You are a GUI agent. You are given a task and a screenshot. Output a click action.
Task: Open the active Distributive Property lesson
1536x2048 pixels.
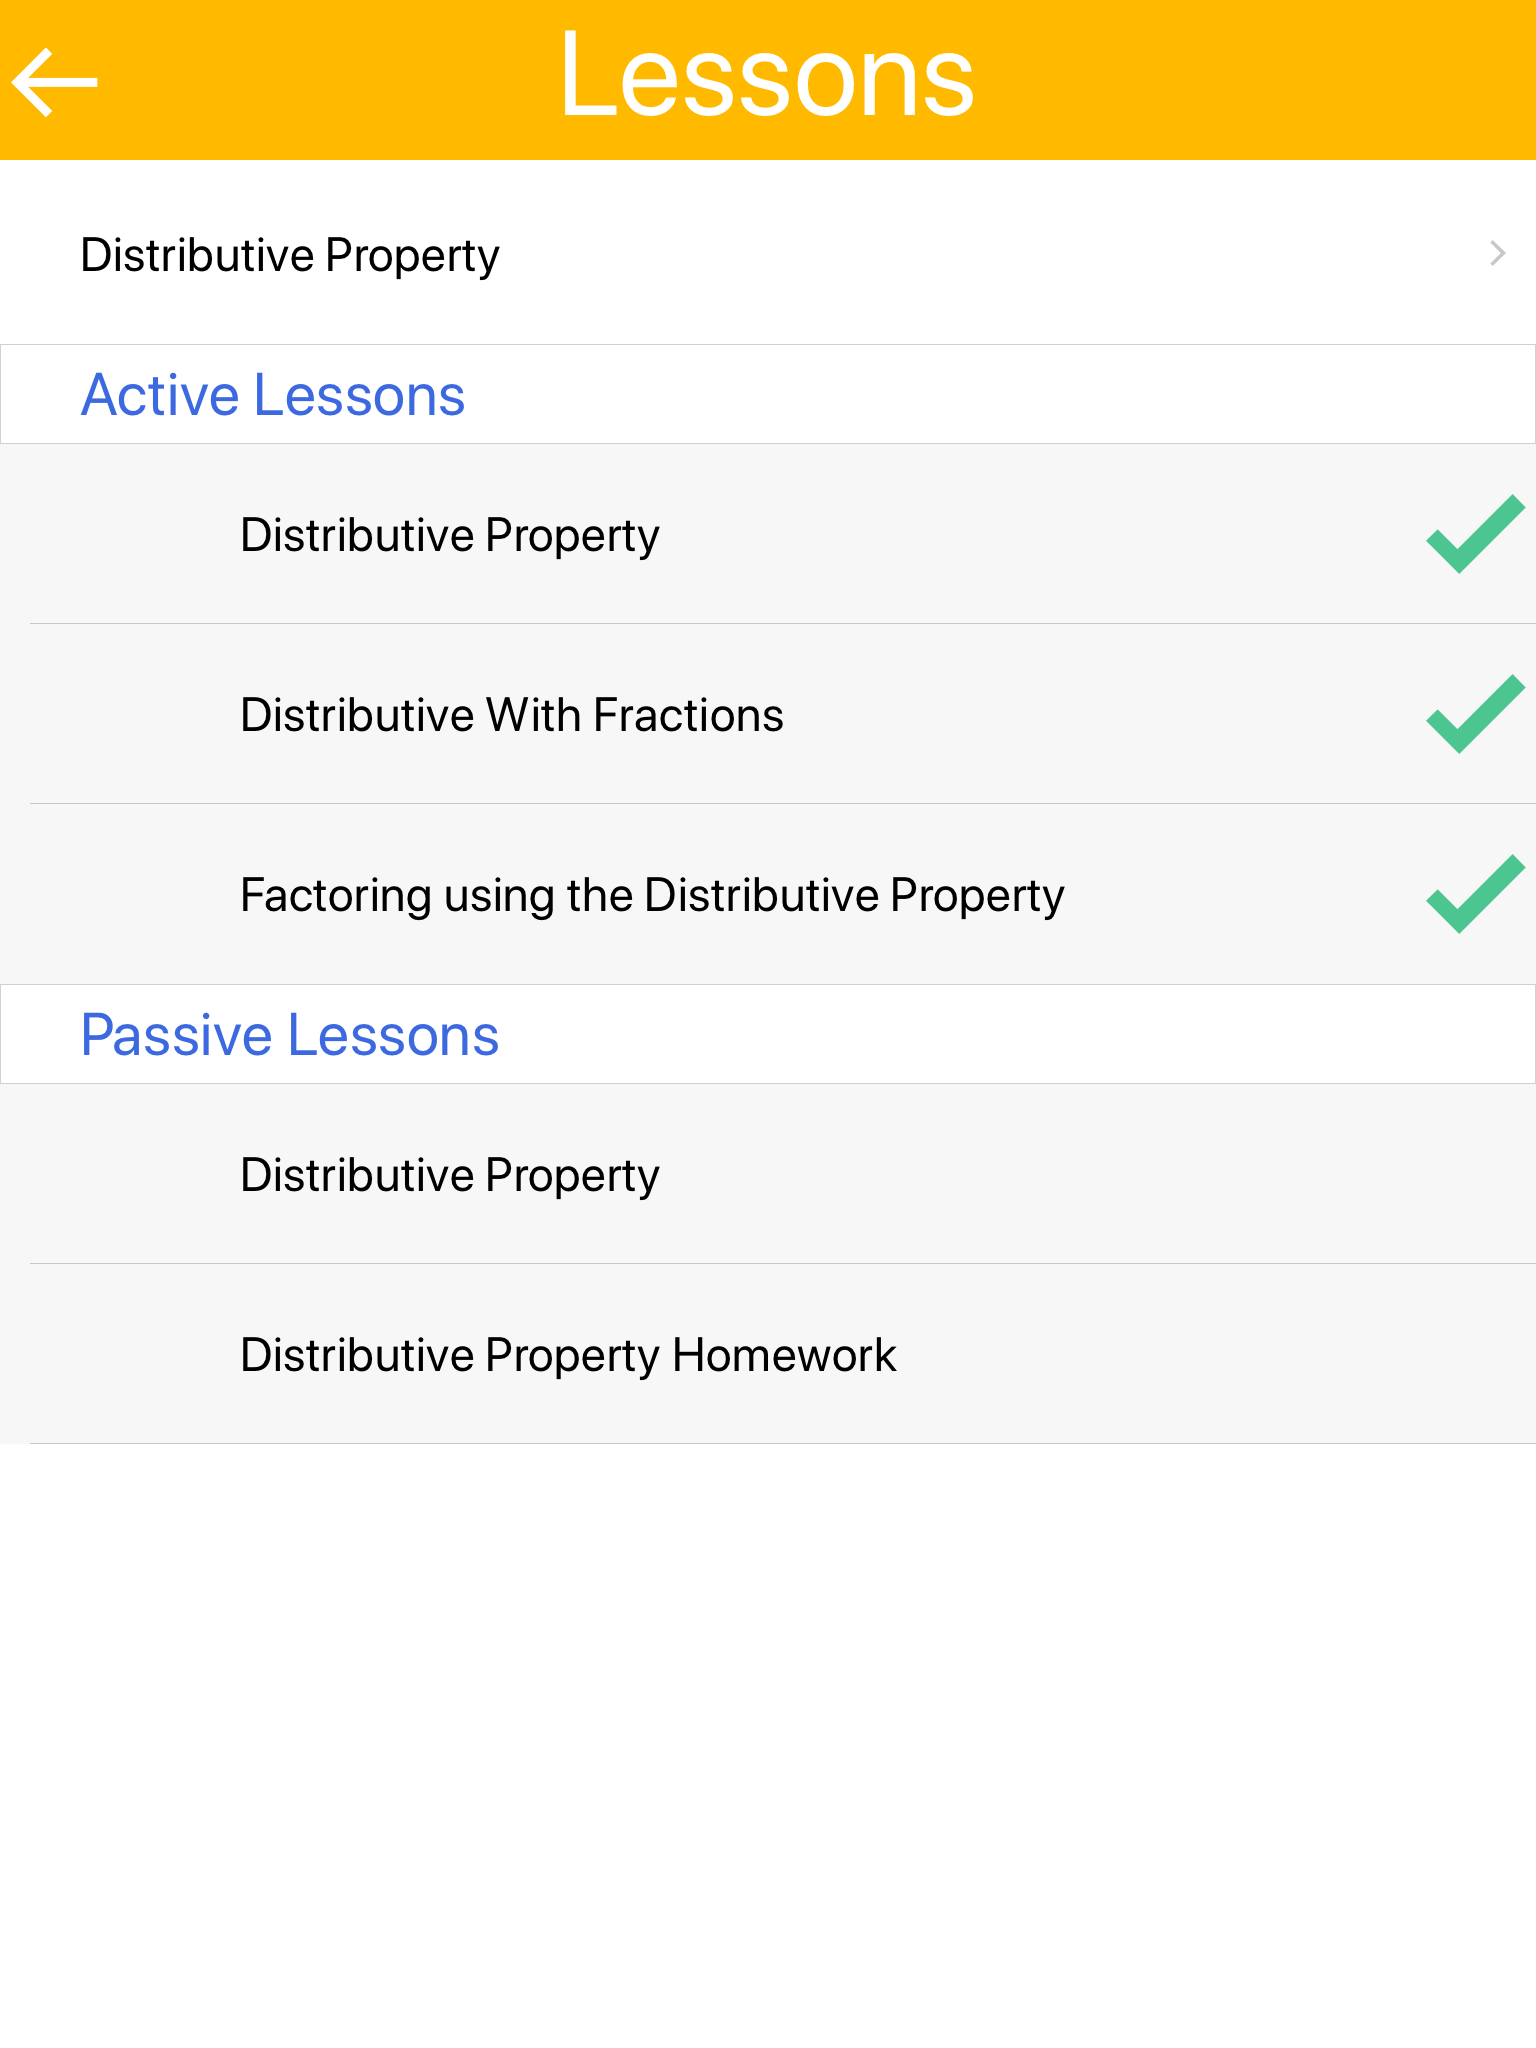tap(450, 535)
